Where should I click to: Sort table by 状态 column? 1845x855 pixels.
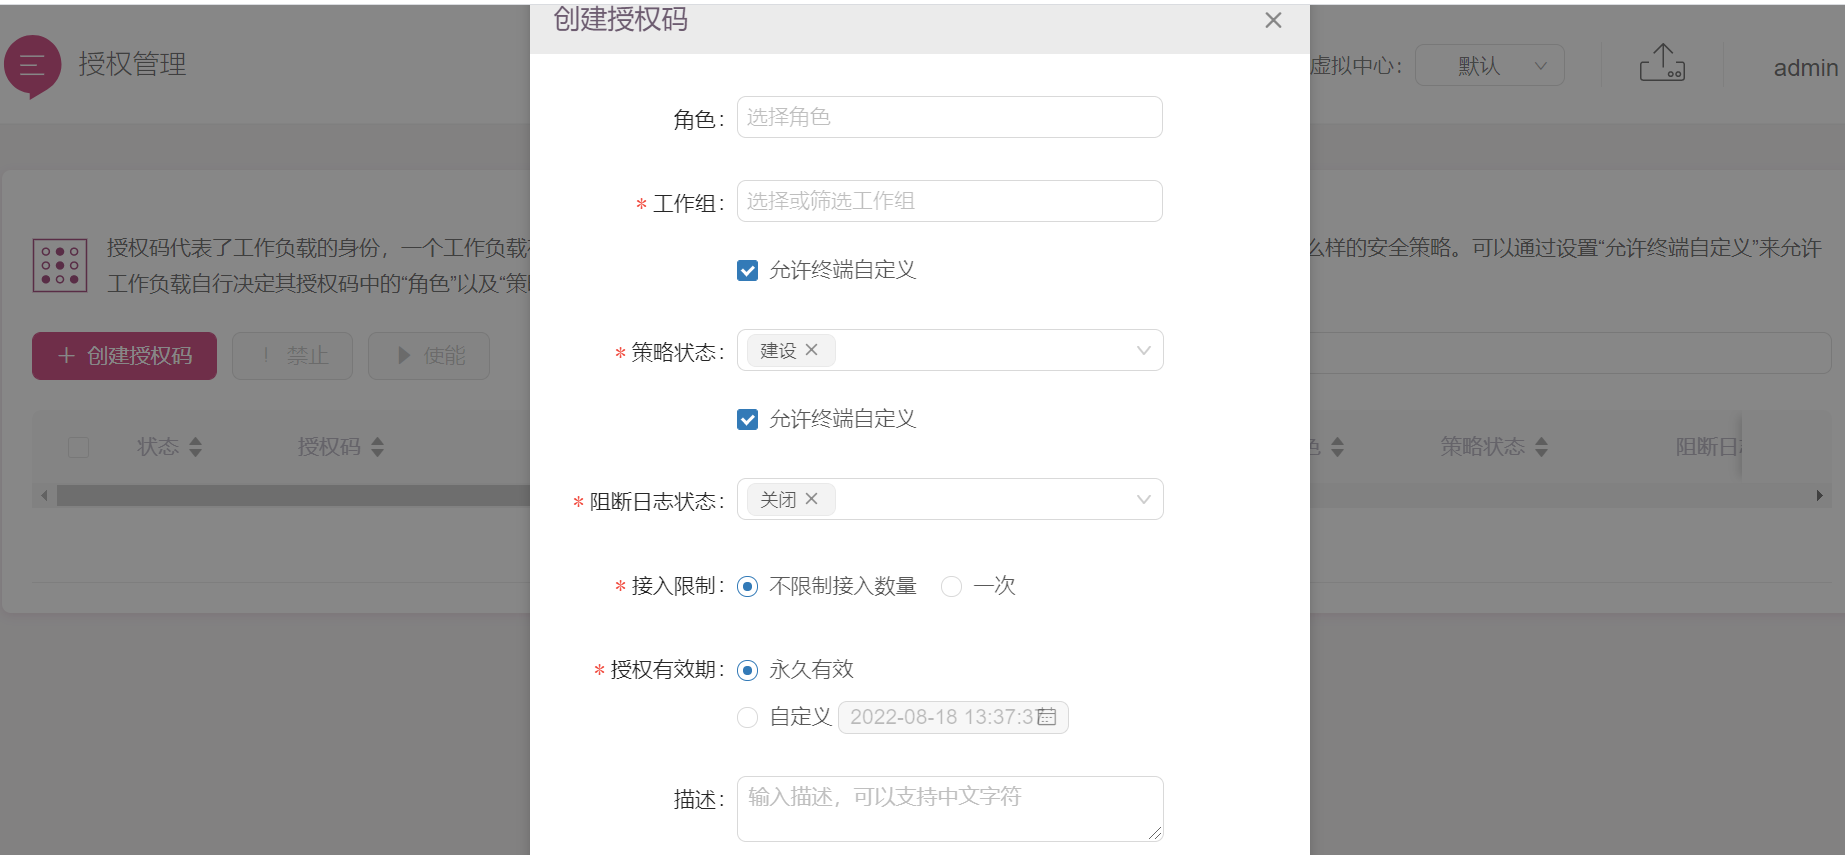195,447
